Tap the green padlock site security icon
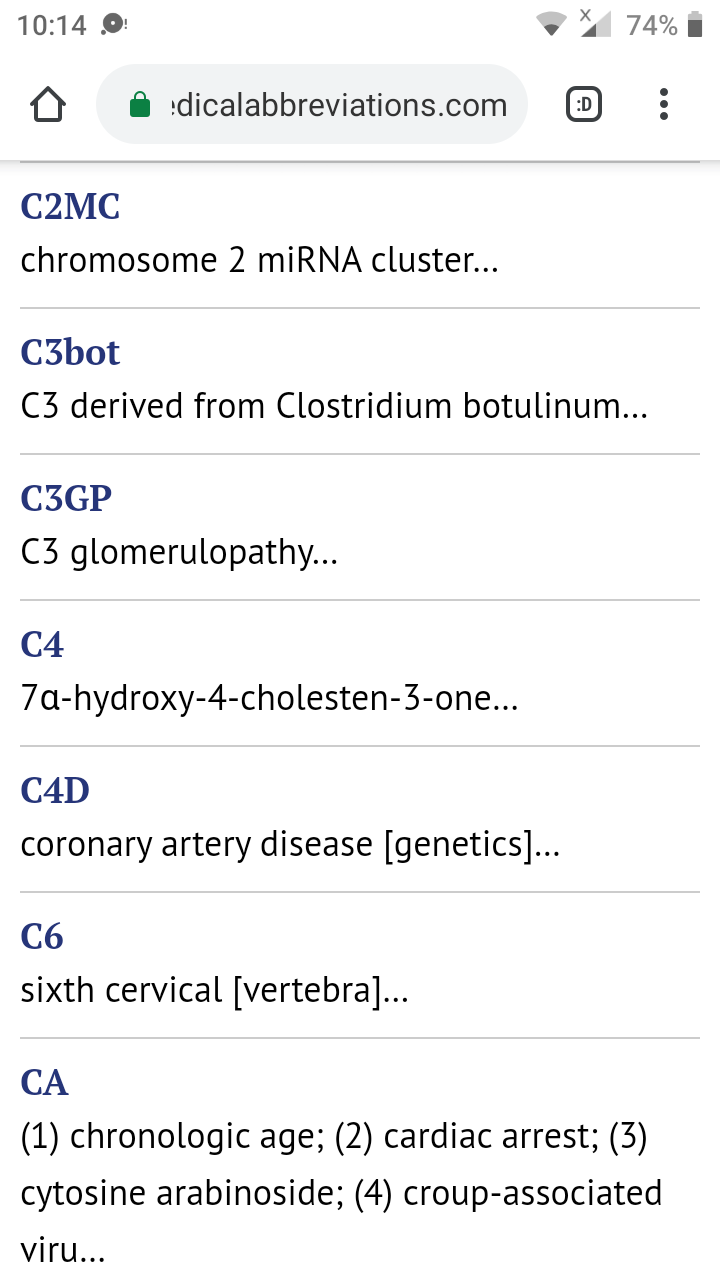This screenshot has width=720, height=1280. (x=140, y=105)
